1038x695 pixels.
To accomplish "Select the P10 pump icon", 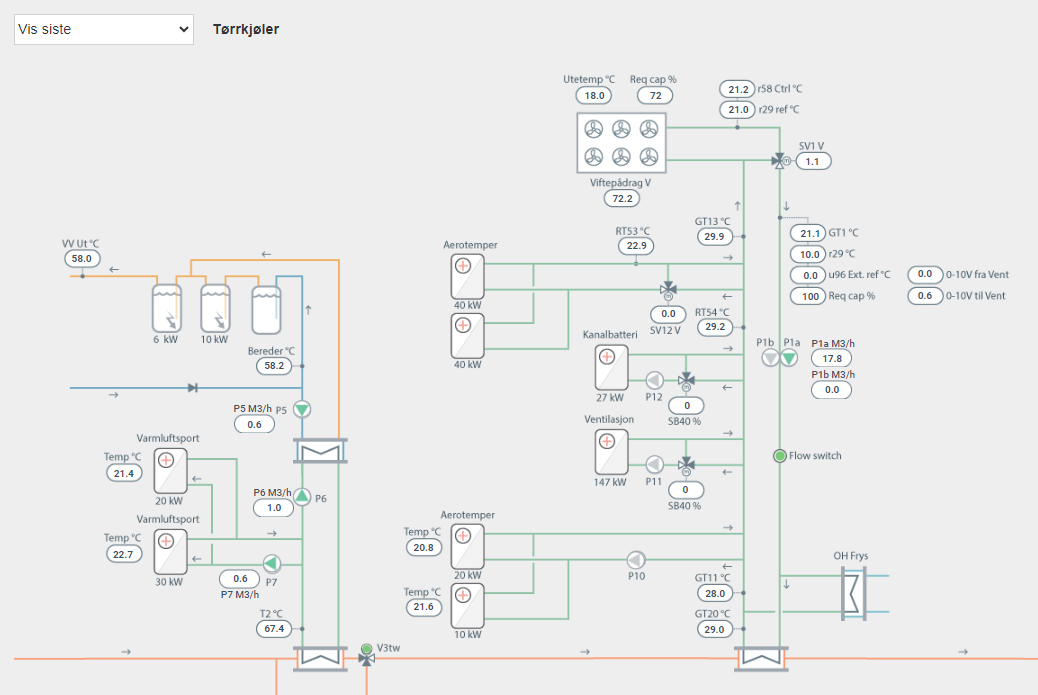I will coord(636,559).
